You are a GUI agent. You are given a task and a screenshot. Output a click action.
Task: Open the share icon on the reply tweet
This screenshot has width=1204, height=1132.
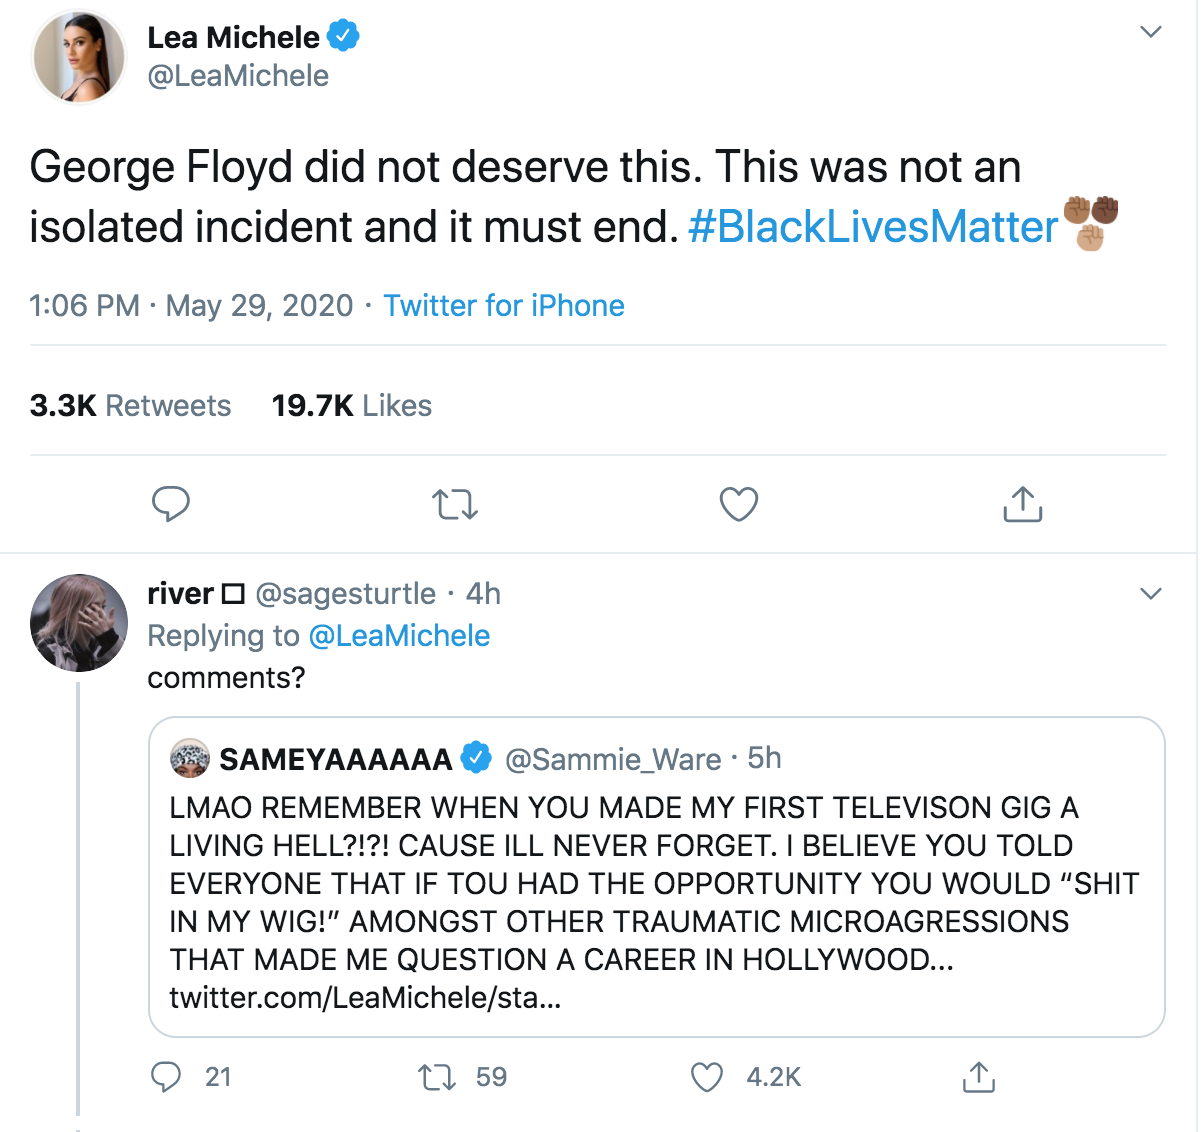(x=978, y=1078)
